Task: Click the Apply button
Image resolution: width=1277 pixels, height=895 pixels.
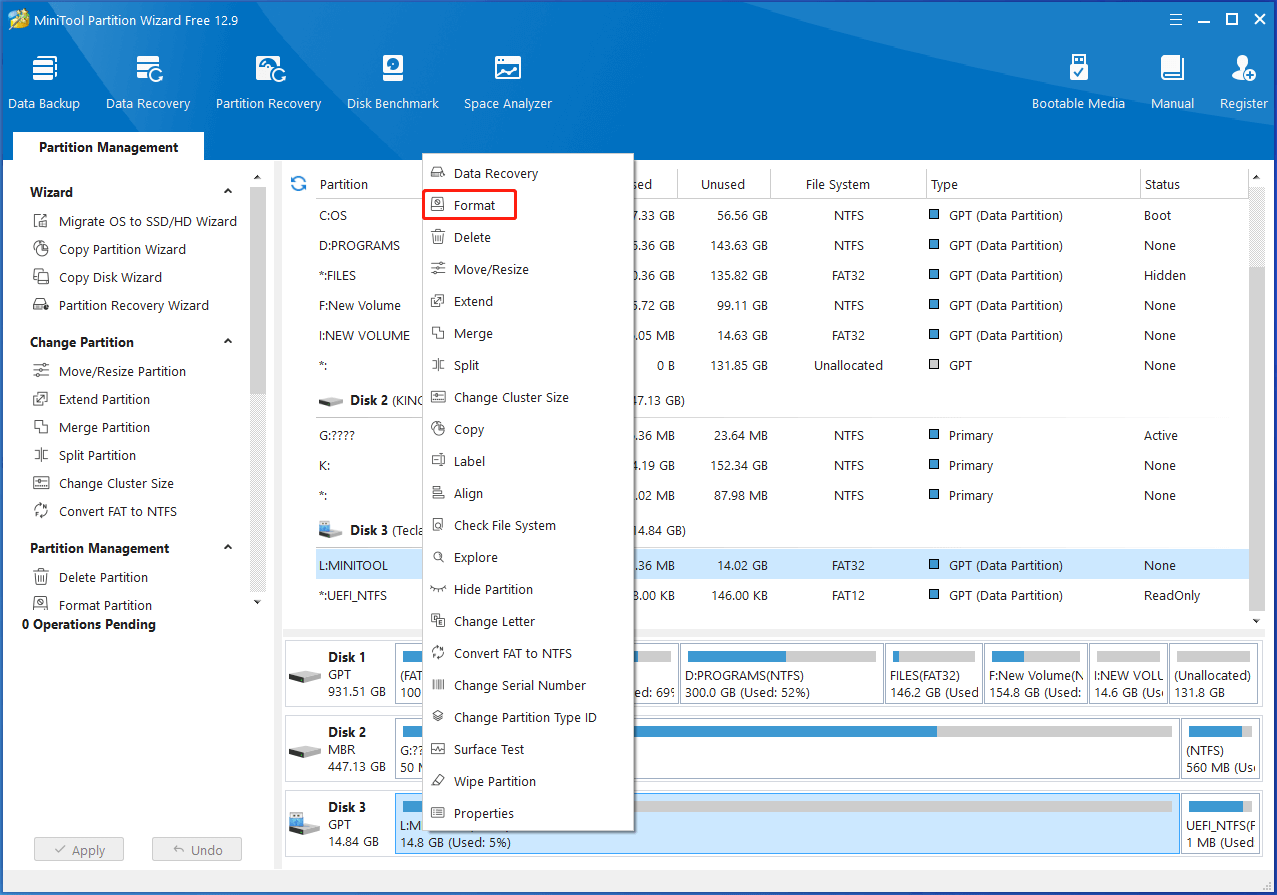Action: (x=78, y=850)
